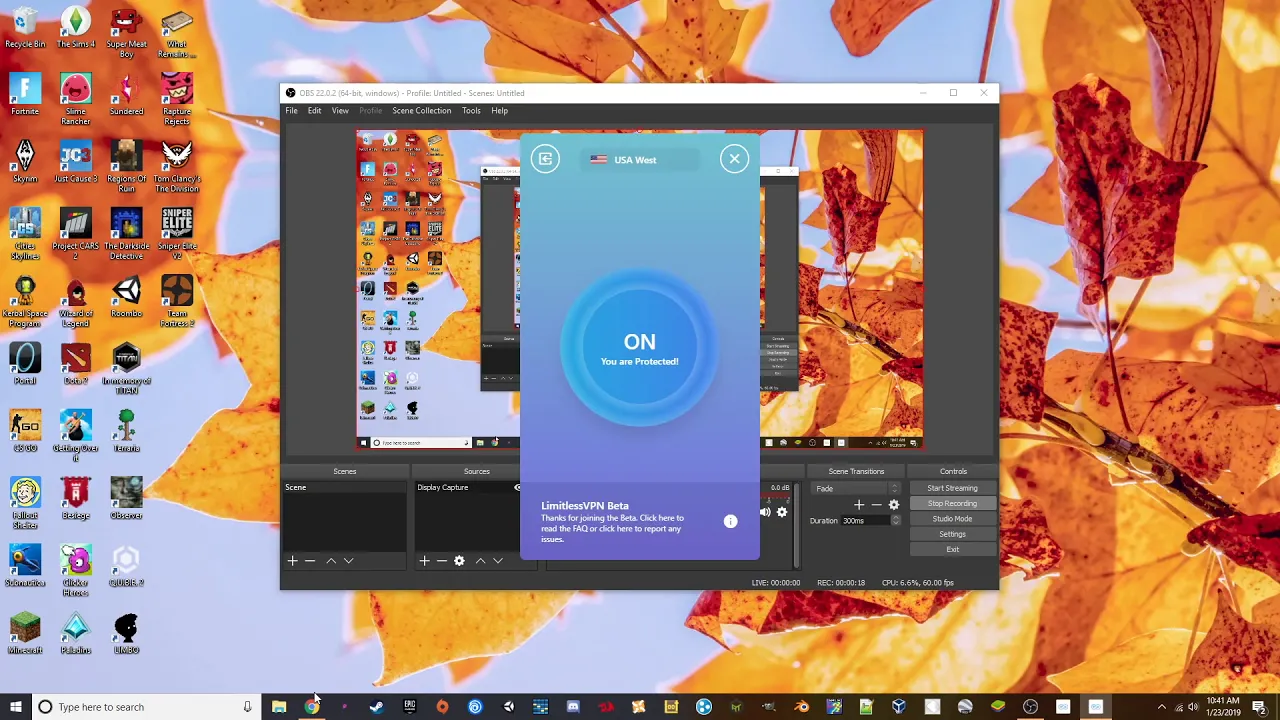This screenshot has height=720, width=1280.
Task: Click the Stop Recording button
Action: click(x=952, y=504)
